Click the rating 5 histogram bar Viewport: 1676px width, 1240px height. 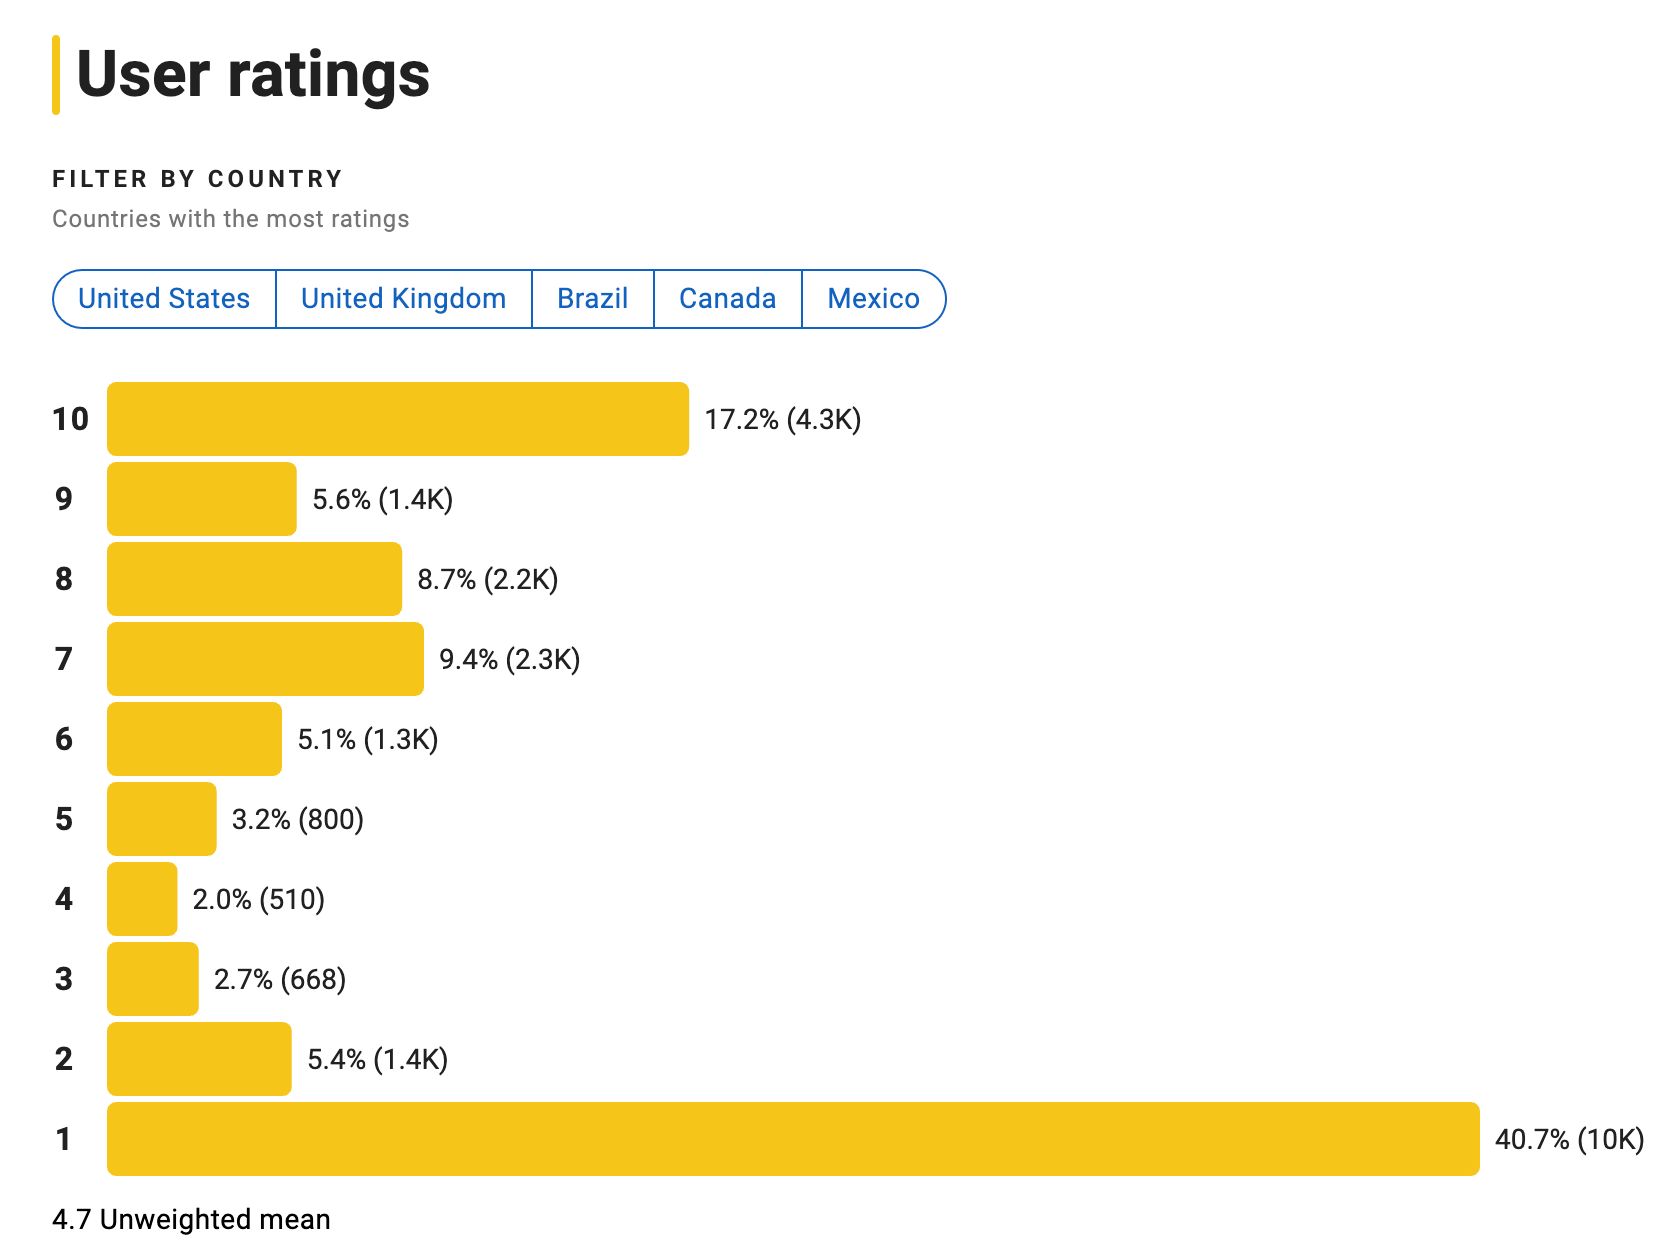click(x=161, y=819)
